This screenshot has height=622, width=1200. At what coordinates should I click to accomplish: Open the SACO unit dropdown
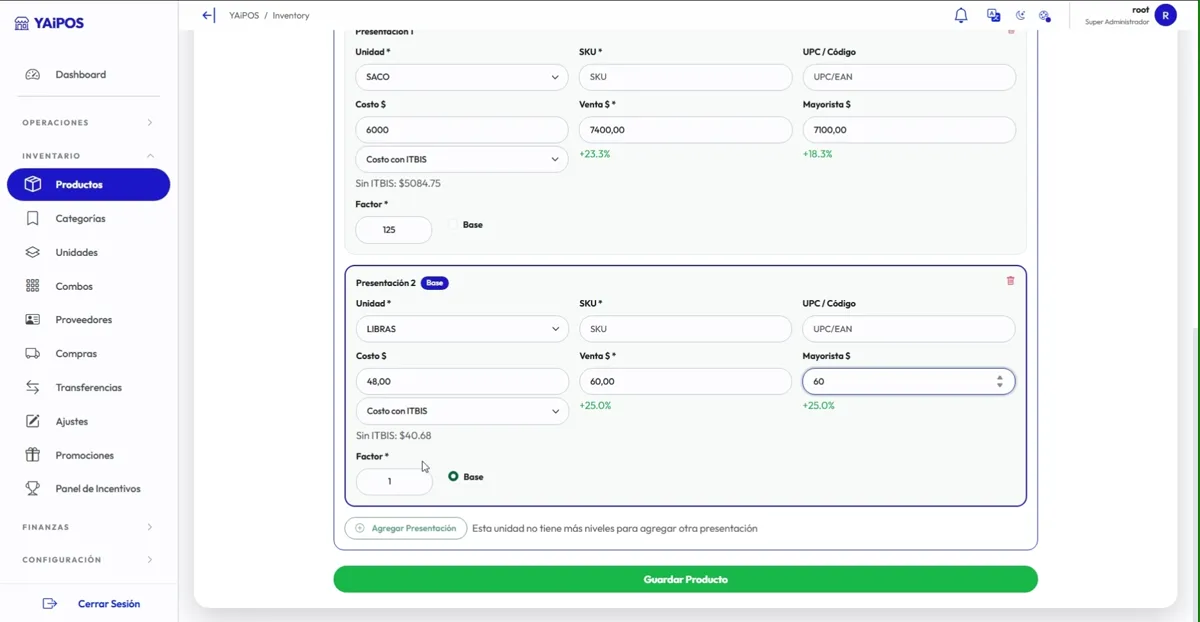(462, 77)
